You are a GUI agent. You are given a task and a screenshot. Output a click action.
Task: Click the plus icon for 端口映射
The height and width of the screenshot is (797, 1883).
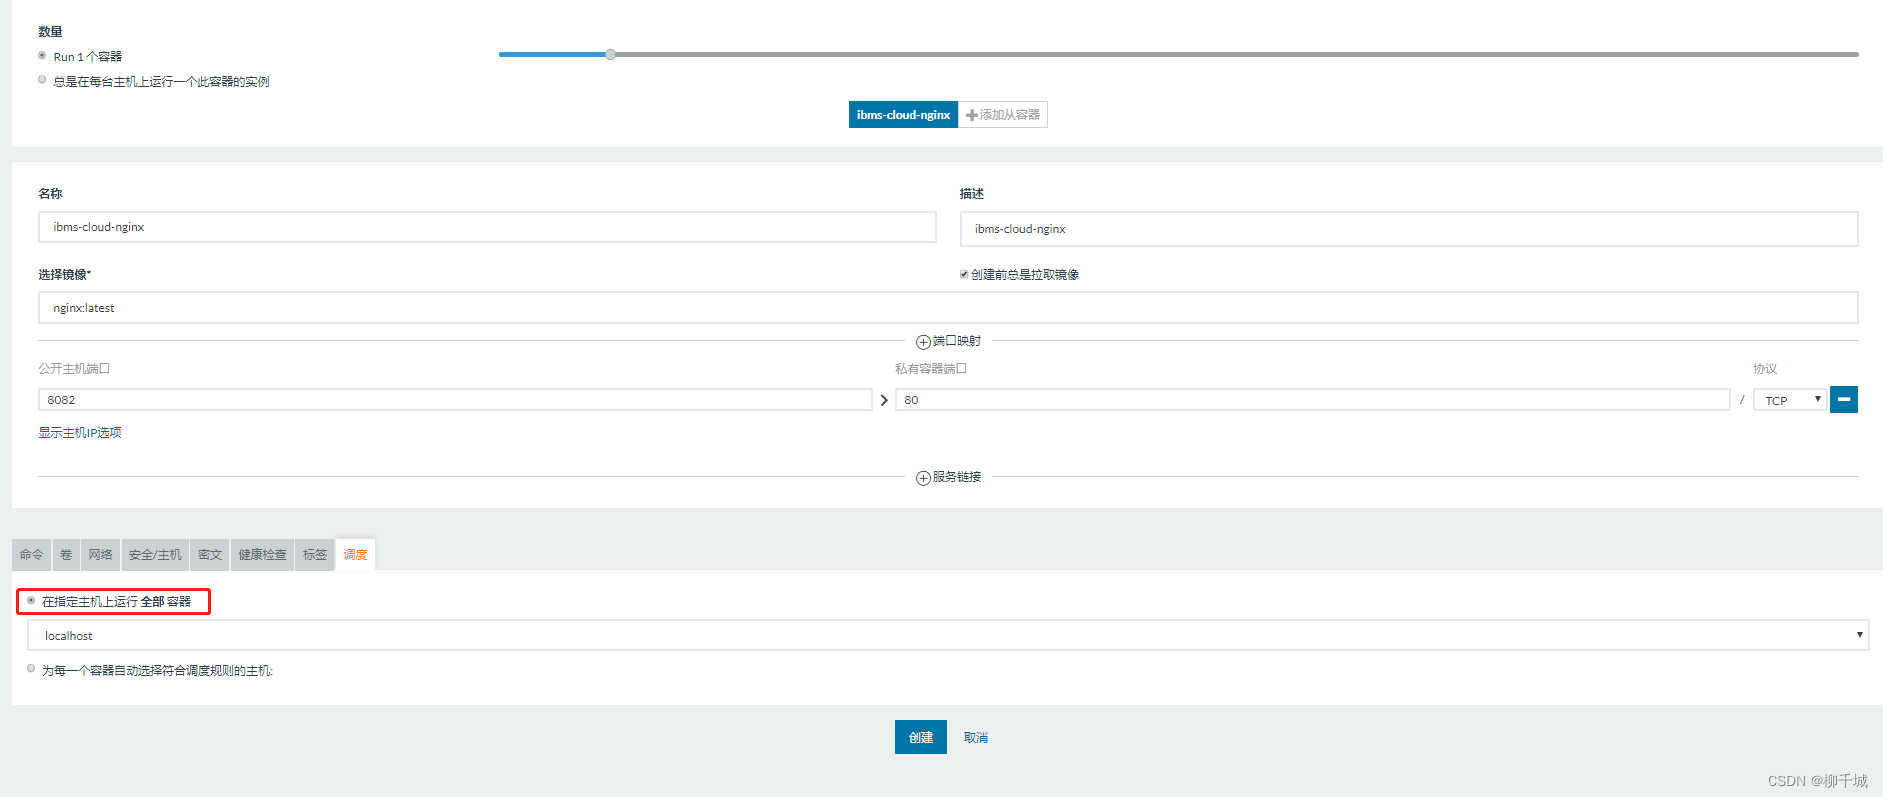923,342
